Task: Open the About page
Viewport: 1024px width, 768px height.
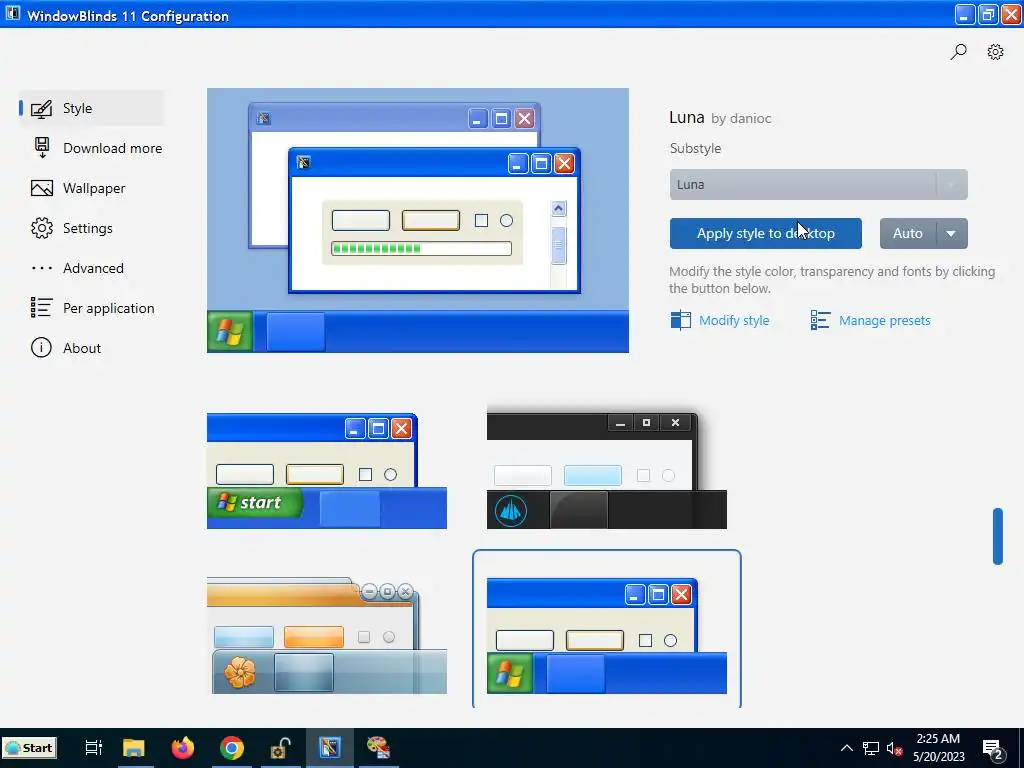Action: pyautogui.click(x=82, y=348)
